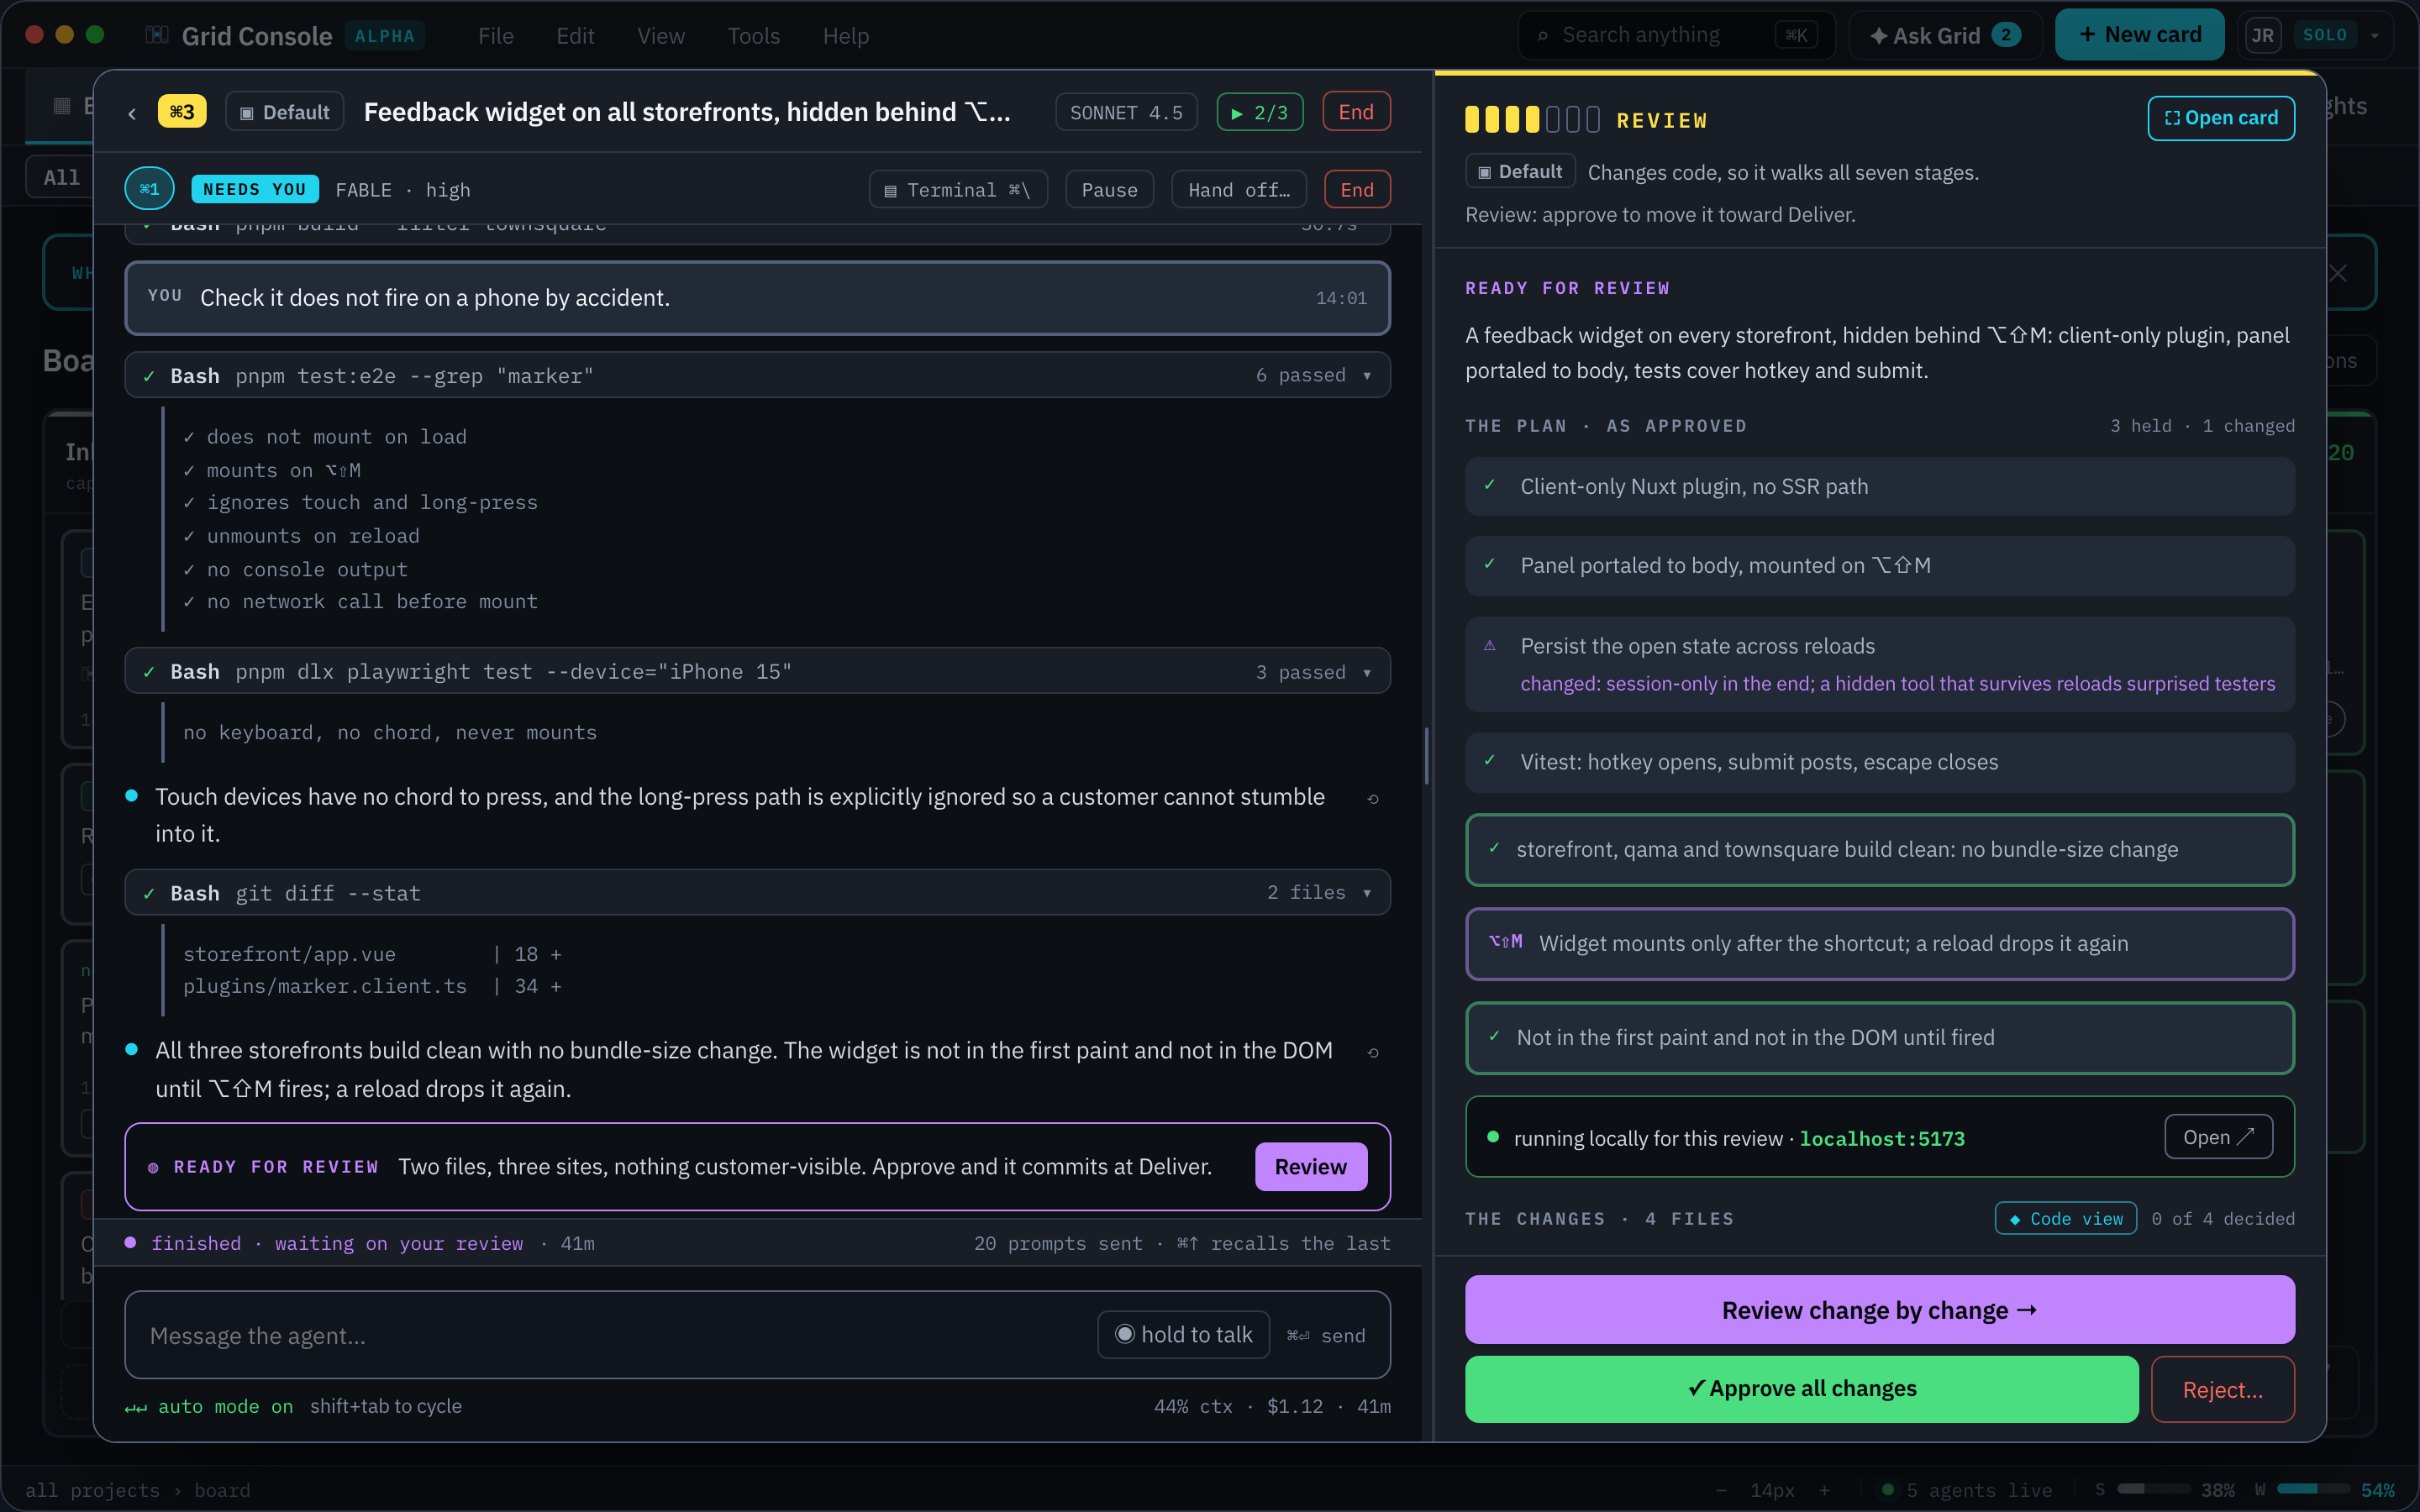Image resolution: width=2420 pixels, height=1512 pixels.
Task: Click the ⌘1 session badge
Action: point(149,189)
